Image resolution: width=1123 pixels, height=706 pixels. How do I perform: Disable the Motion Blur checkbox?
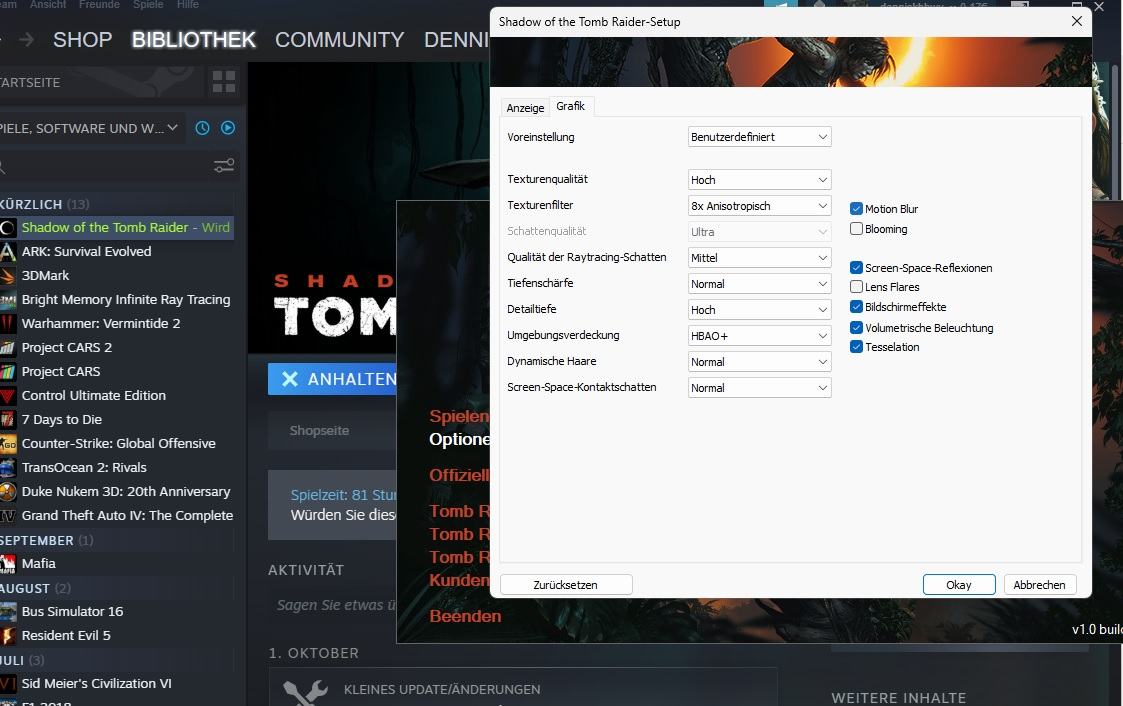click(x=856, y=208)
